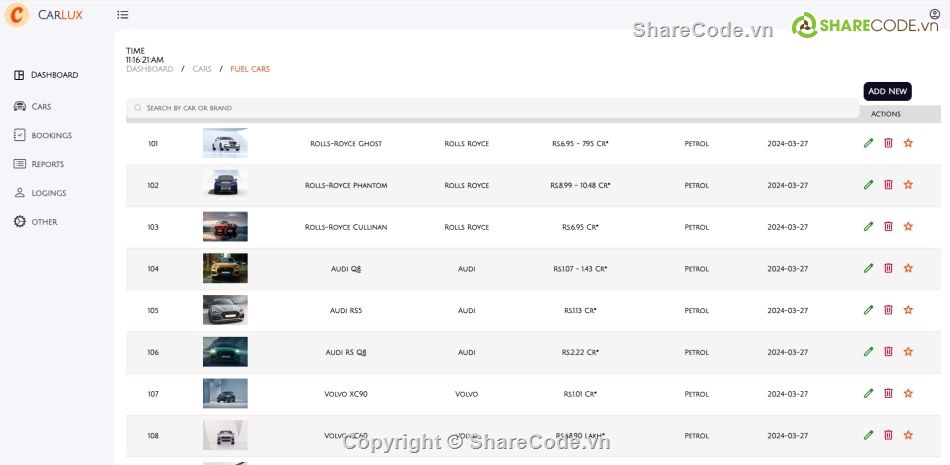
Task: Open the Rolls-Royce Ghost thumbnail
Action: [x=225, y=143]
